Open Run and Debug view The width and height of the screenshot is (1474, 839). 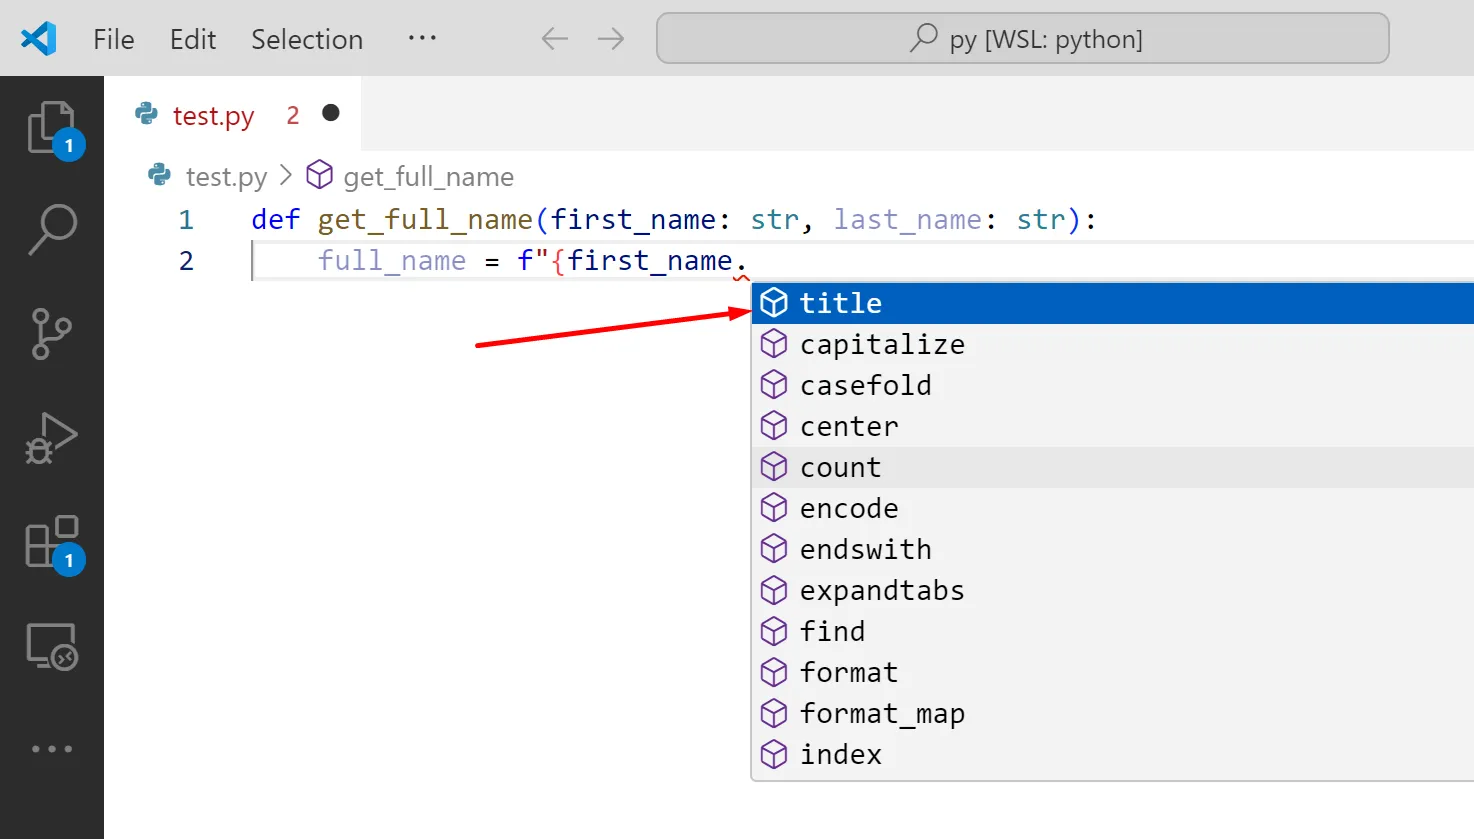point(52,438)
